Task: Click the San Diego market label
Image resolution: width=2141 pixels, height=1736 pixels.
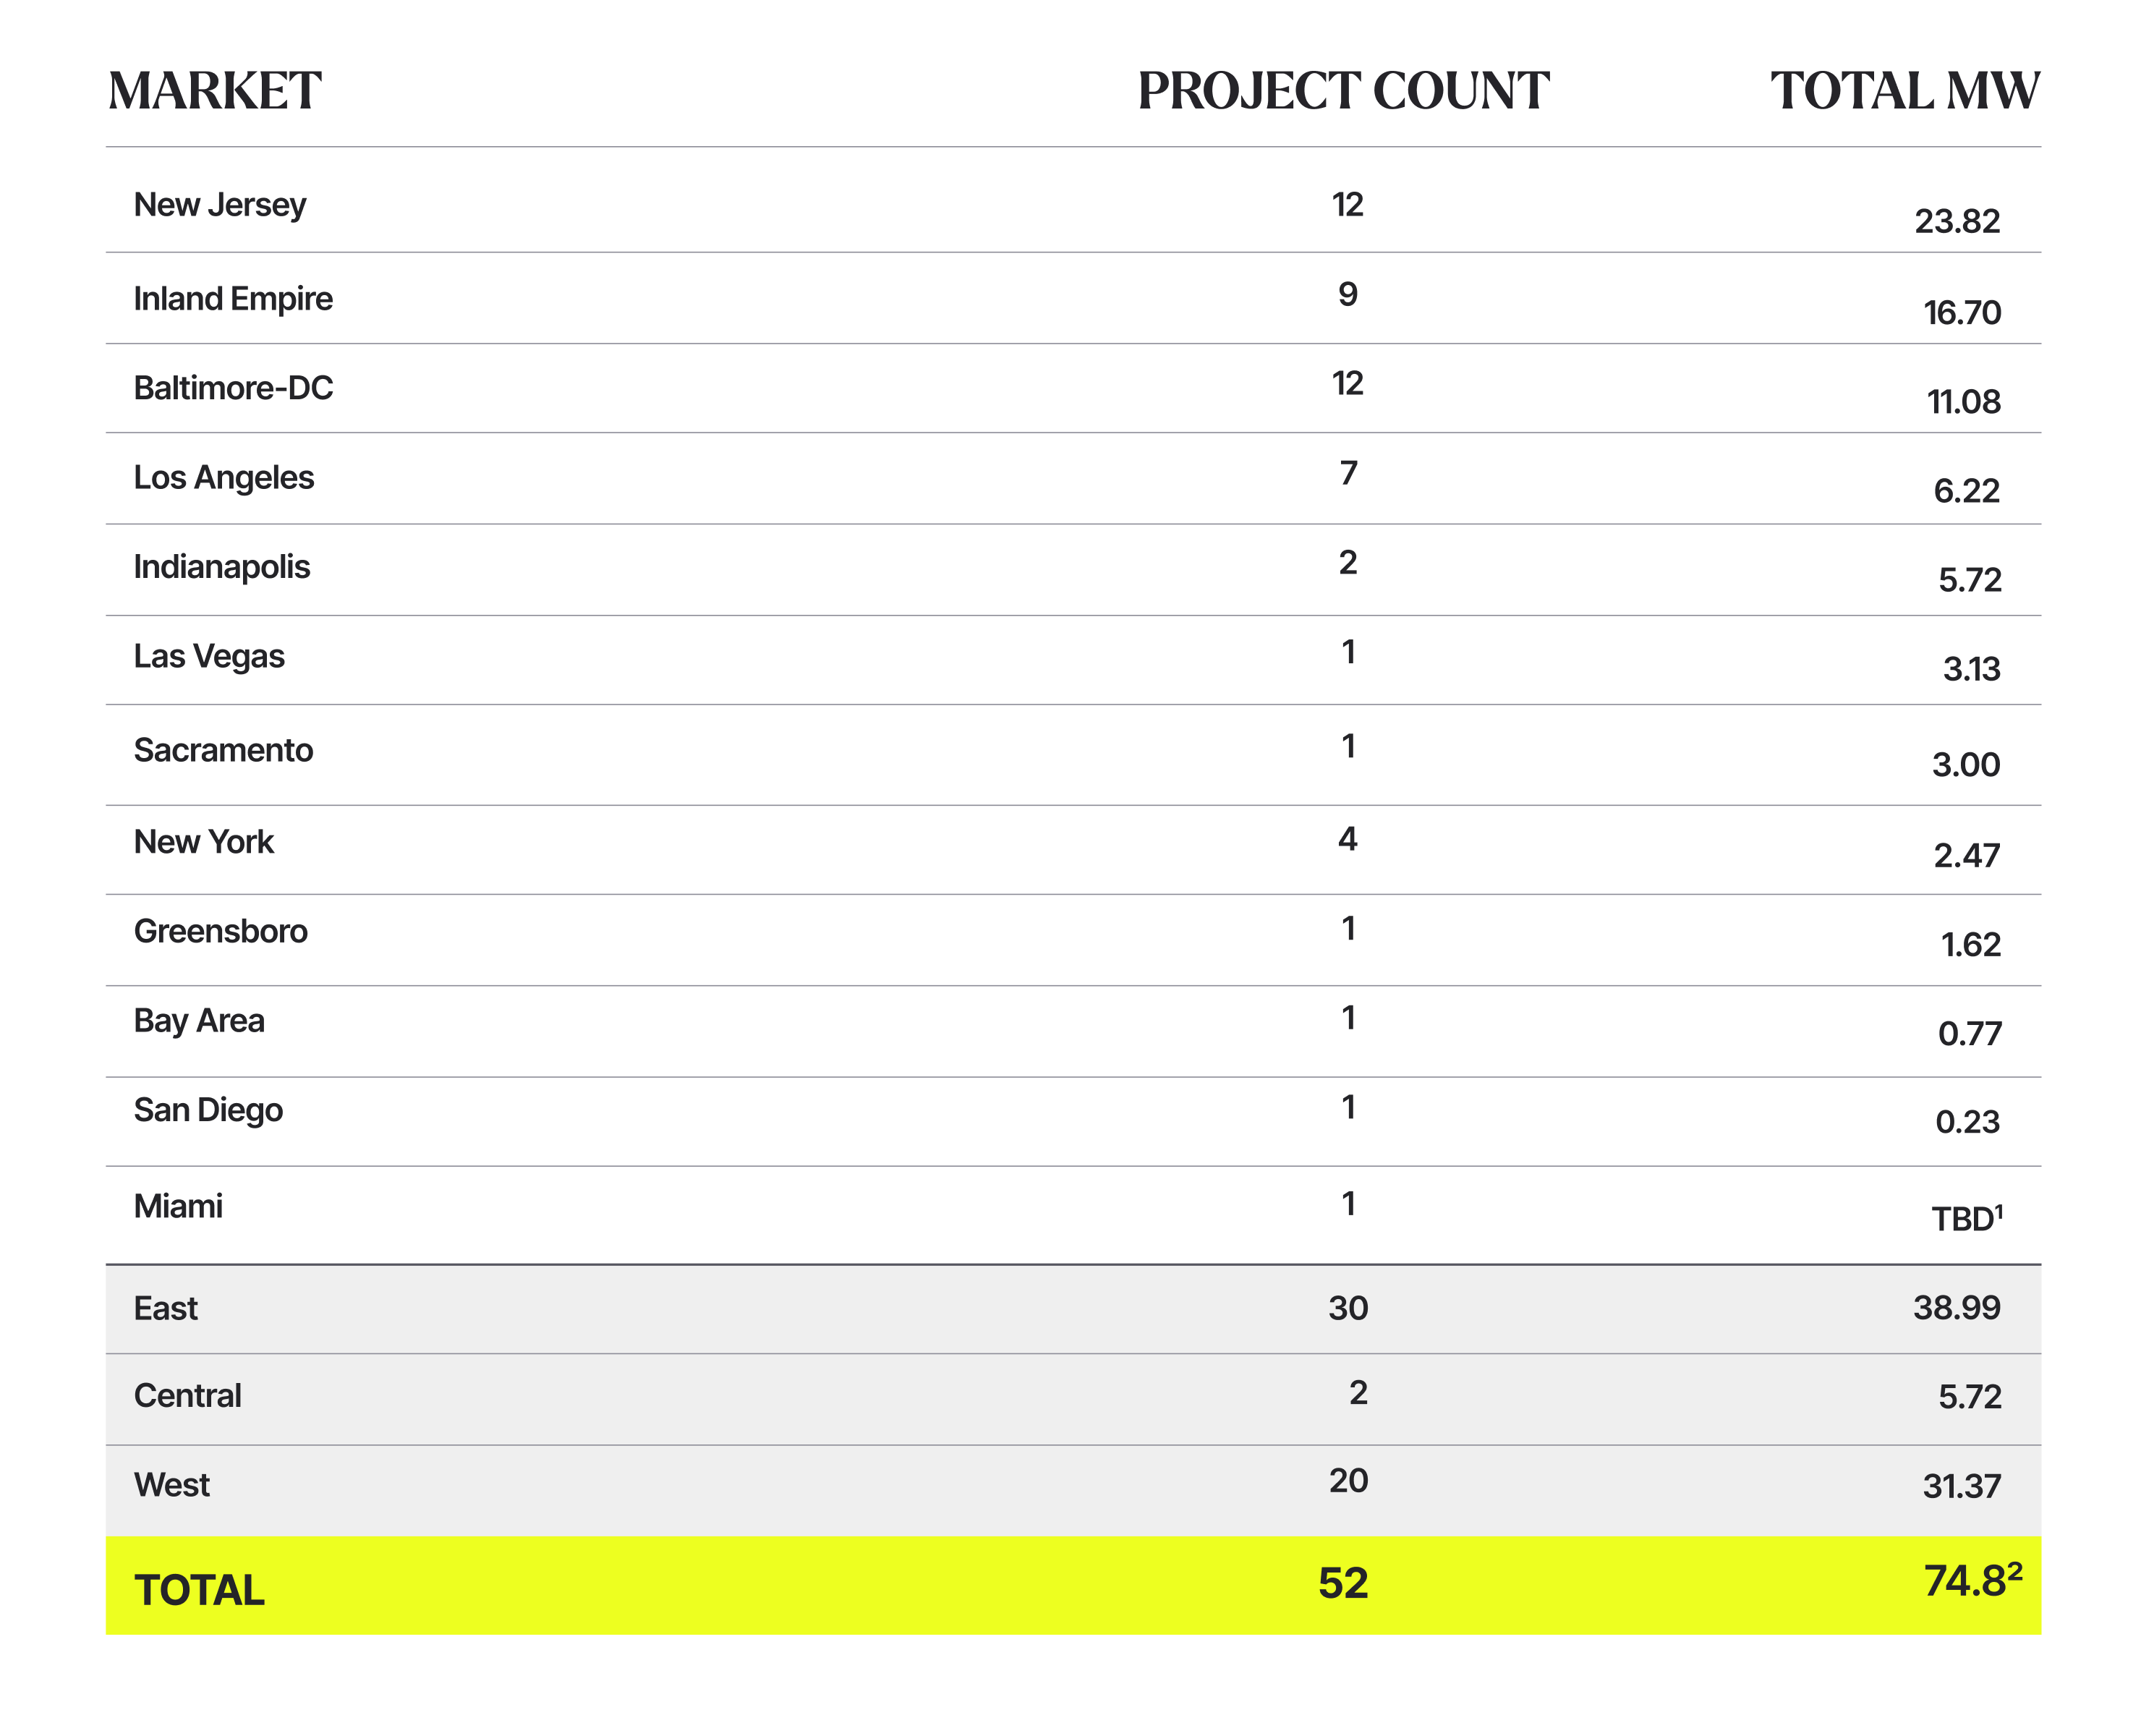Action: pyautogui.click(x=208, y=1110)
